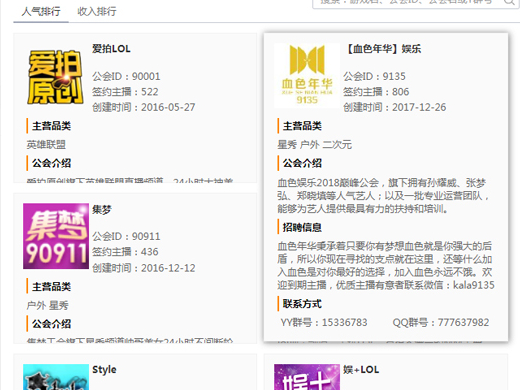Image resolution: width=520 pixels, height=390 pixels.
Task: Click the 血色娱乐2018巅峰公会 introduction paragraph
Action: click(x=383, y=196)
